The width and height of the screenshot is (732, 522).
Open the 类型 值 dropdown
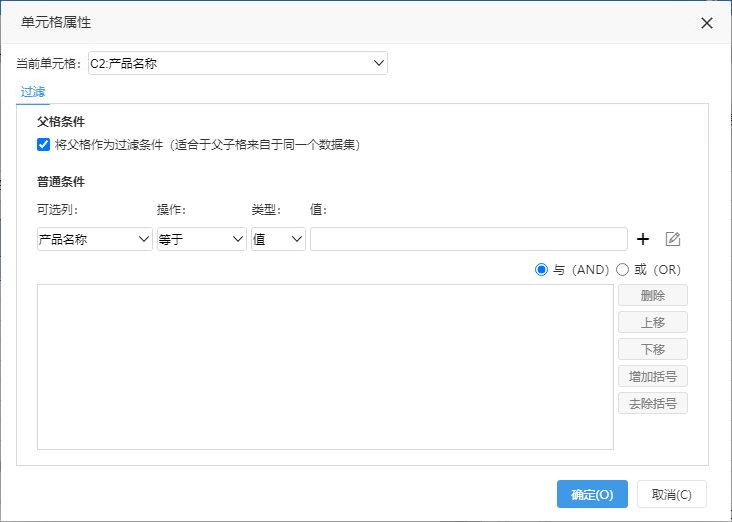pos(278,239)
